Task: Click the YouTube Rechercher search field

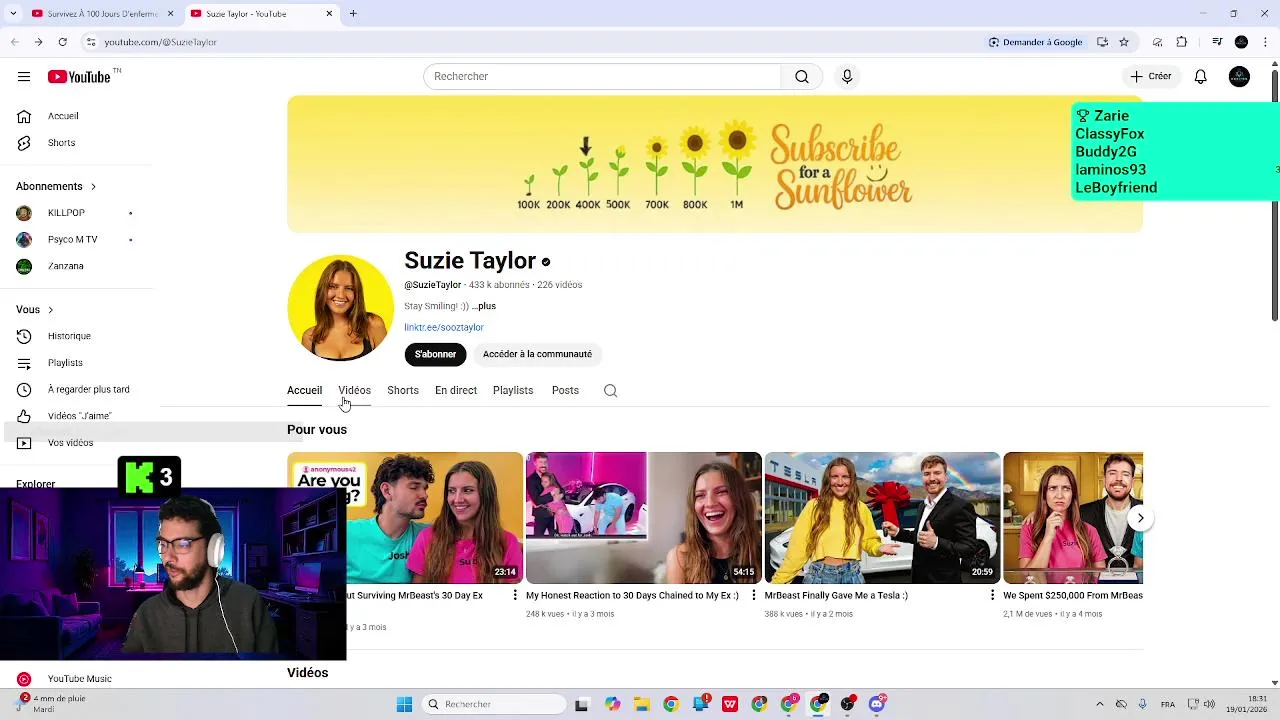Action: click(602, 77)
